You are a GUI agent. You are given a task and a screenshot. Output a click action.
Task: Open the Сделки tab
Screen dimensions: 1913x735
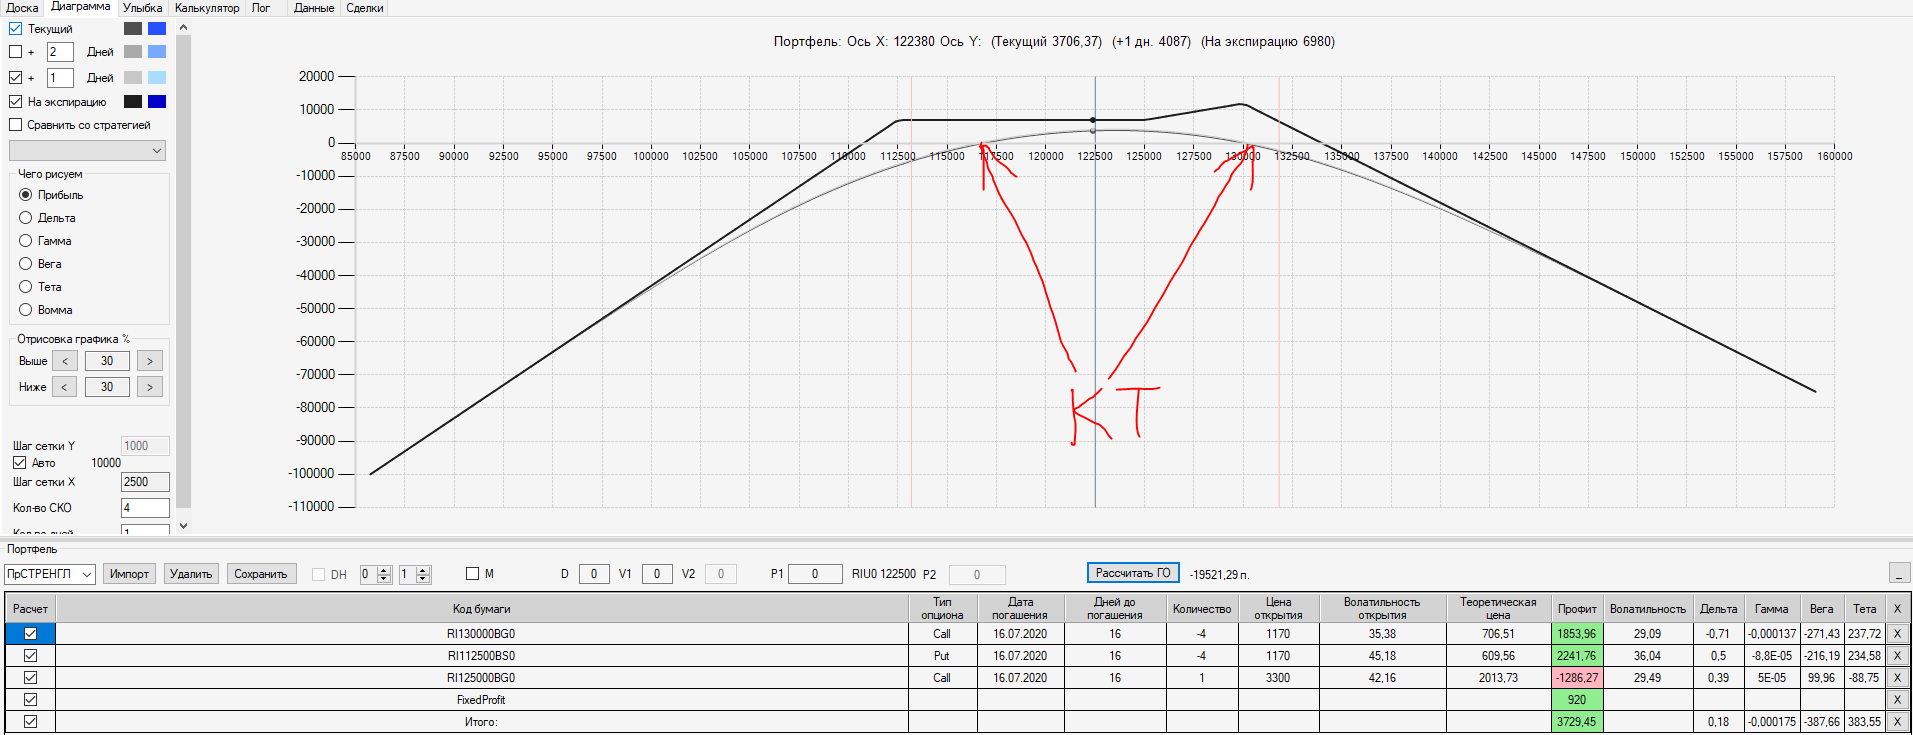[365, 8]
